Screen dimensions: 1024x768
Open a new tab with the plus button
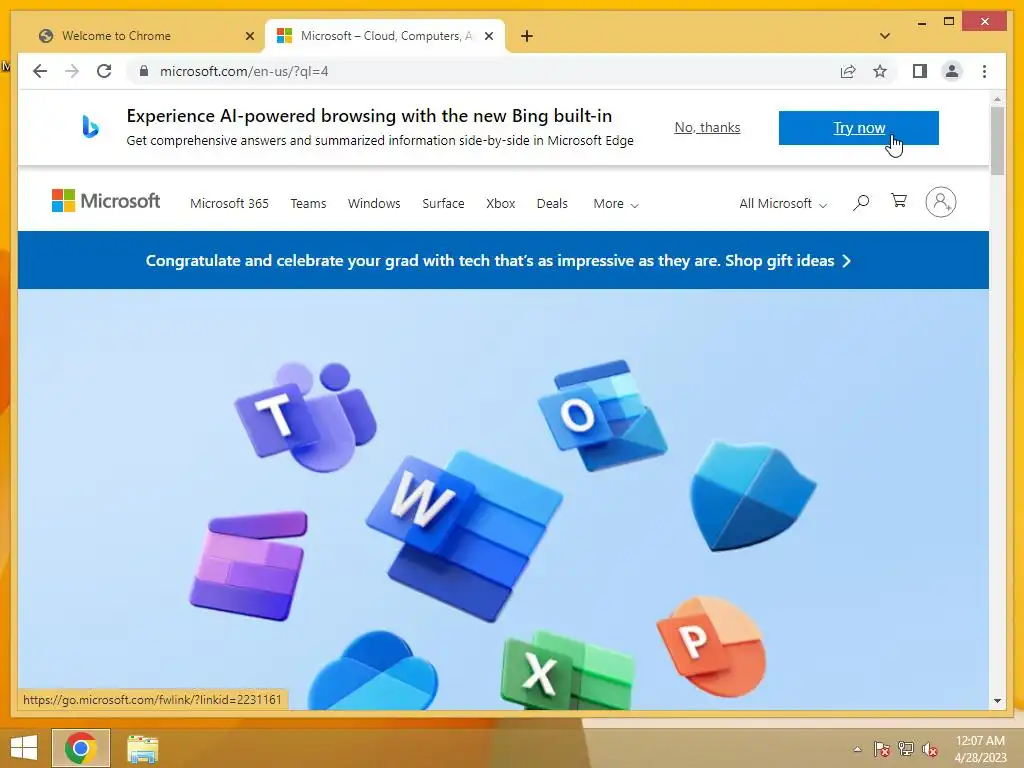527,36
